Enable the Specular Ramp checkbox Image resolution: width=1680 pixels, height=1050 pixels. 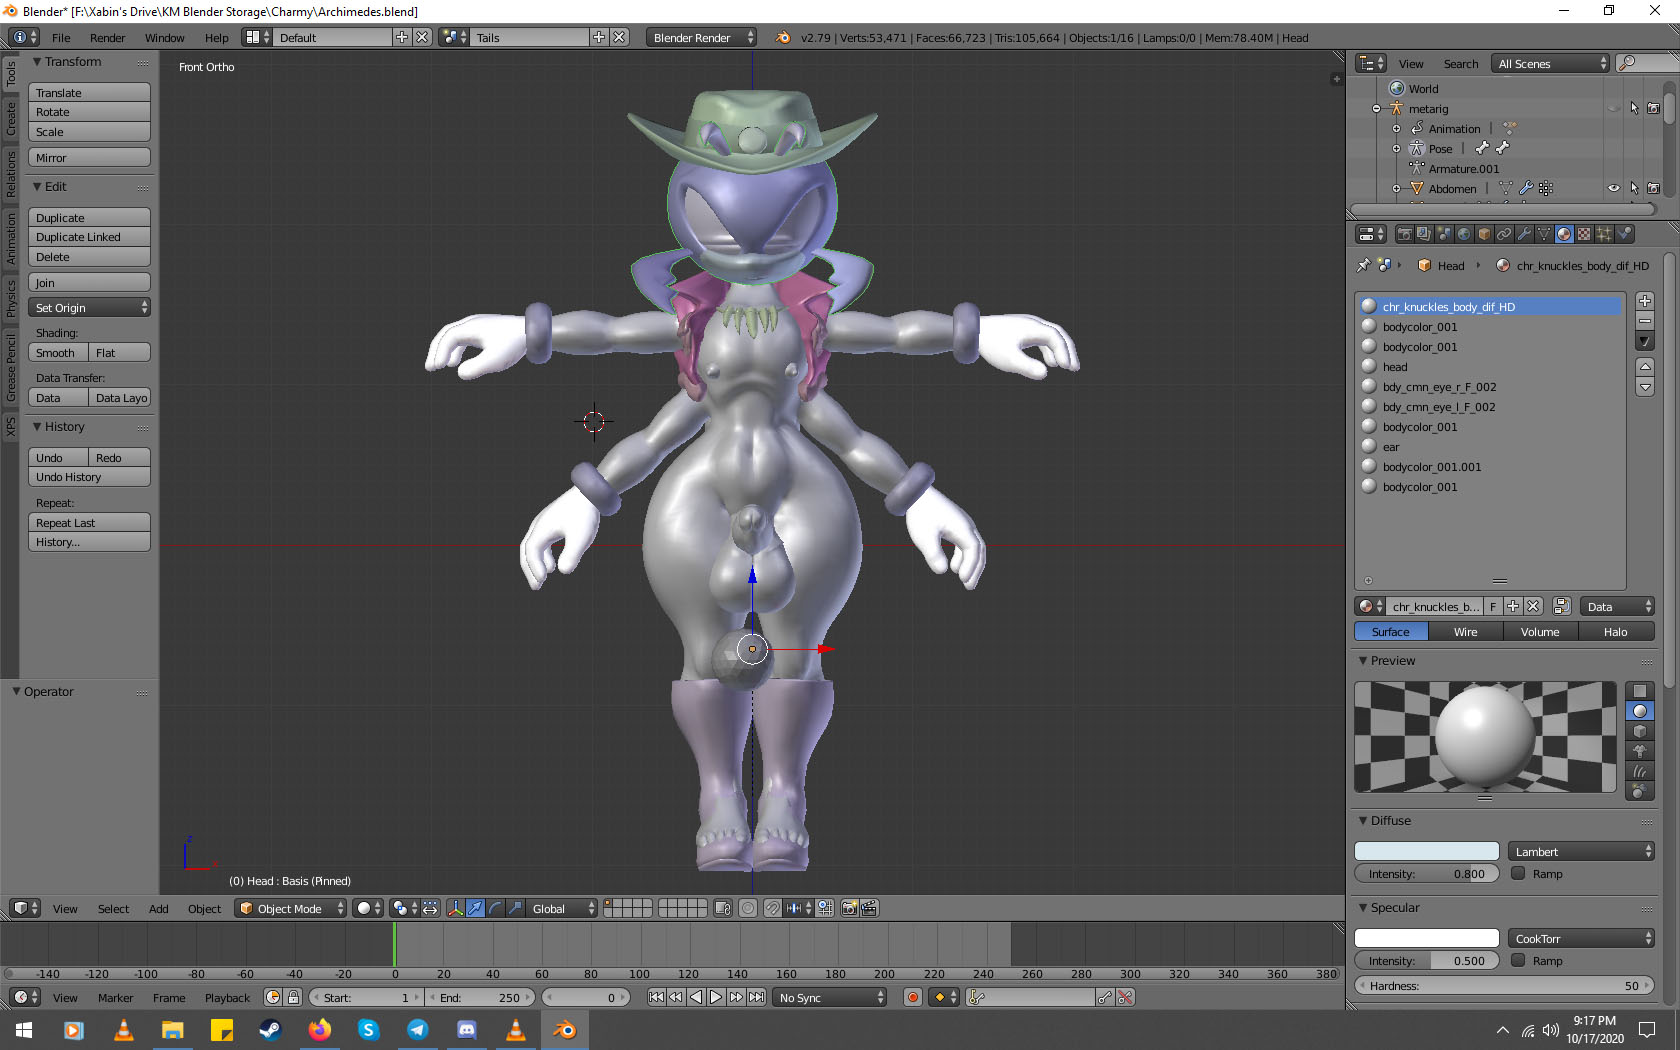pyautogui.click(x=1518, y=960)
